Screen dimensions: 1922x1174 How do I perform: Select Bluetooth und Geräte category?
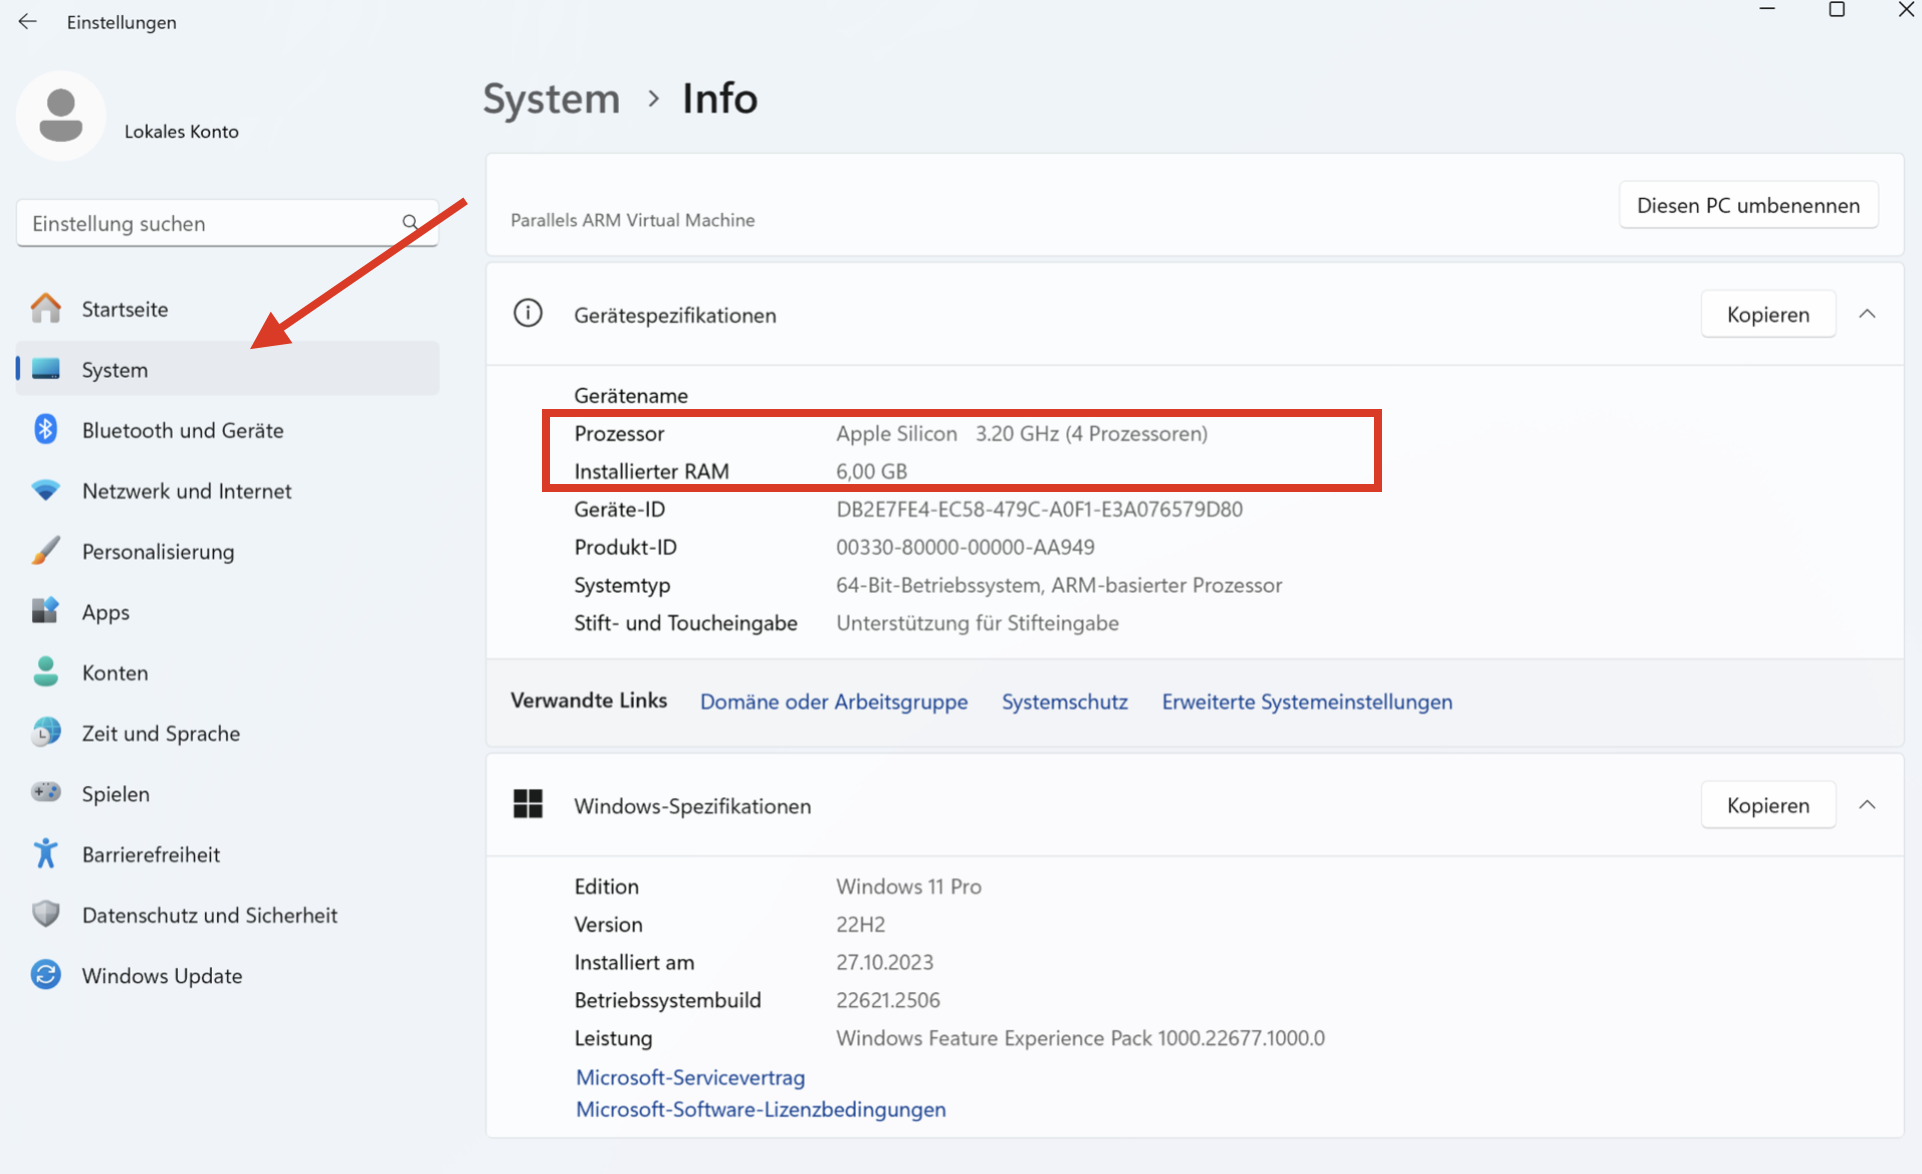pyautogui.click(x=227, y=429)
